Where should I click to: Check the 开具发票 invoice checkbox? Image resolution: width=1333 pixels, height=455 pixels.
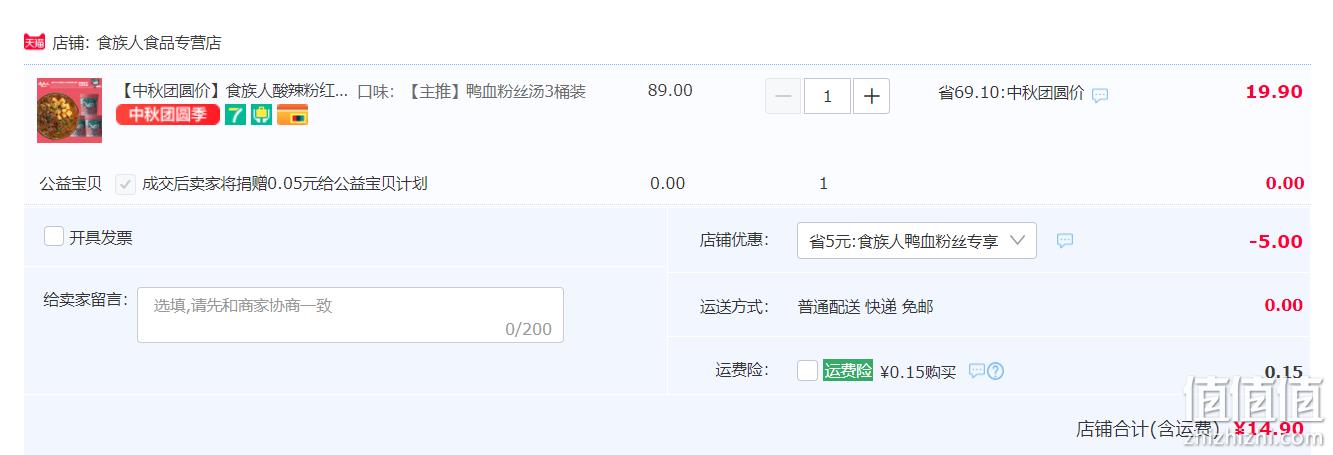54,237
